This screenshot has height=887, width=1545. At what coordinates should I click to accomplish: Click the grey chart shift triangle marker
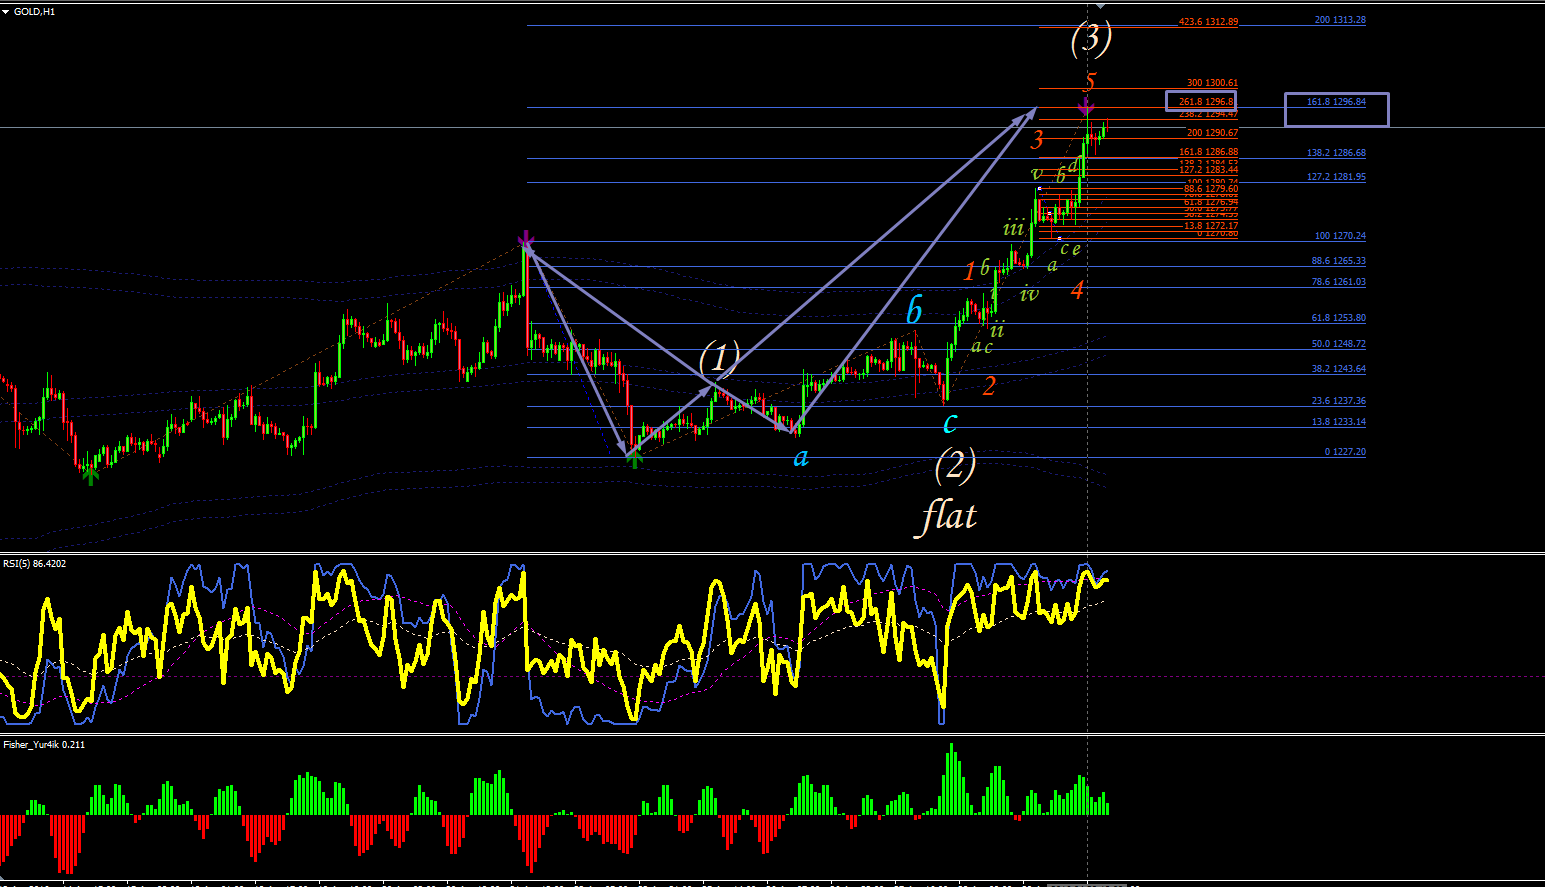coord(1101,6)
